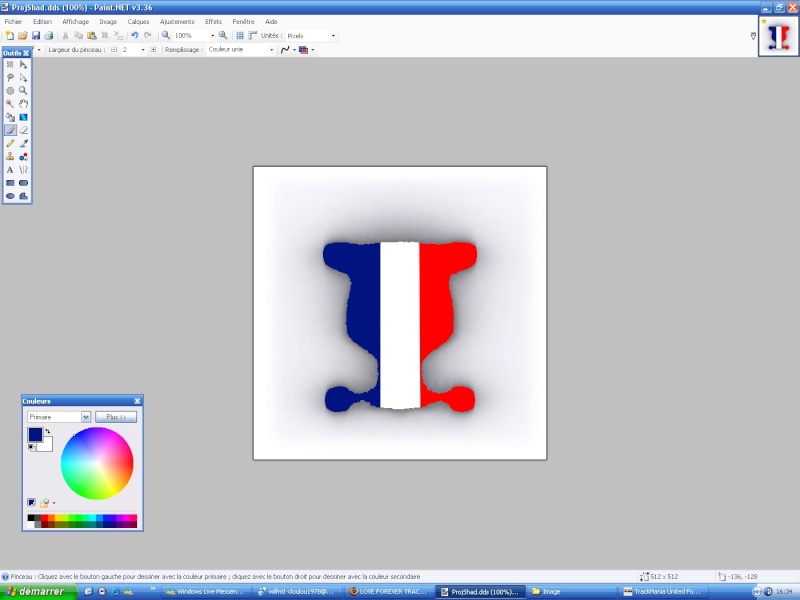This screenshot has height=600, width=800.
Task: Click the secondary white color swatch
Action: (x=47, y=446)
